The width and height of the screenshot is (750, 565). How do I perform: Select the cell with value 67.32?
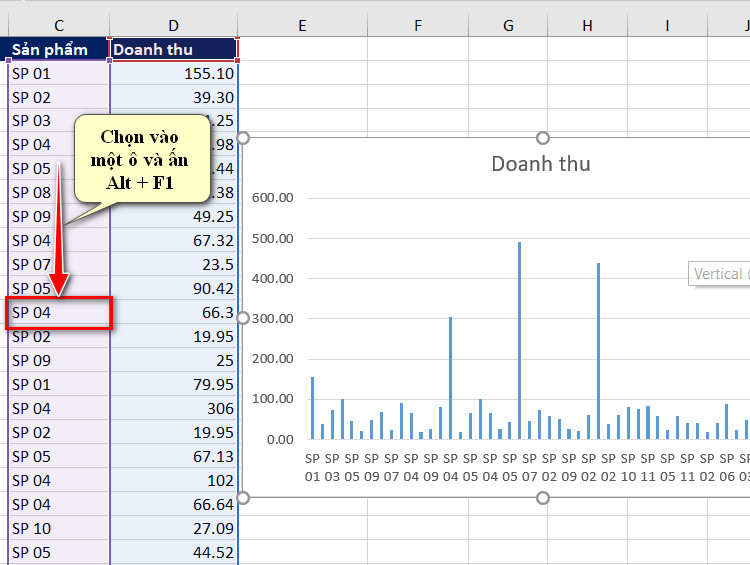pyautogui.click(x=174, y=240)
